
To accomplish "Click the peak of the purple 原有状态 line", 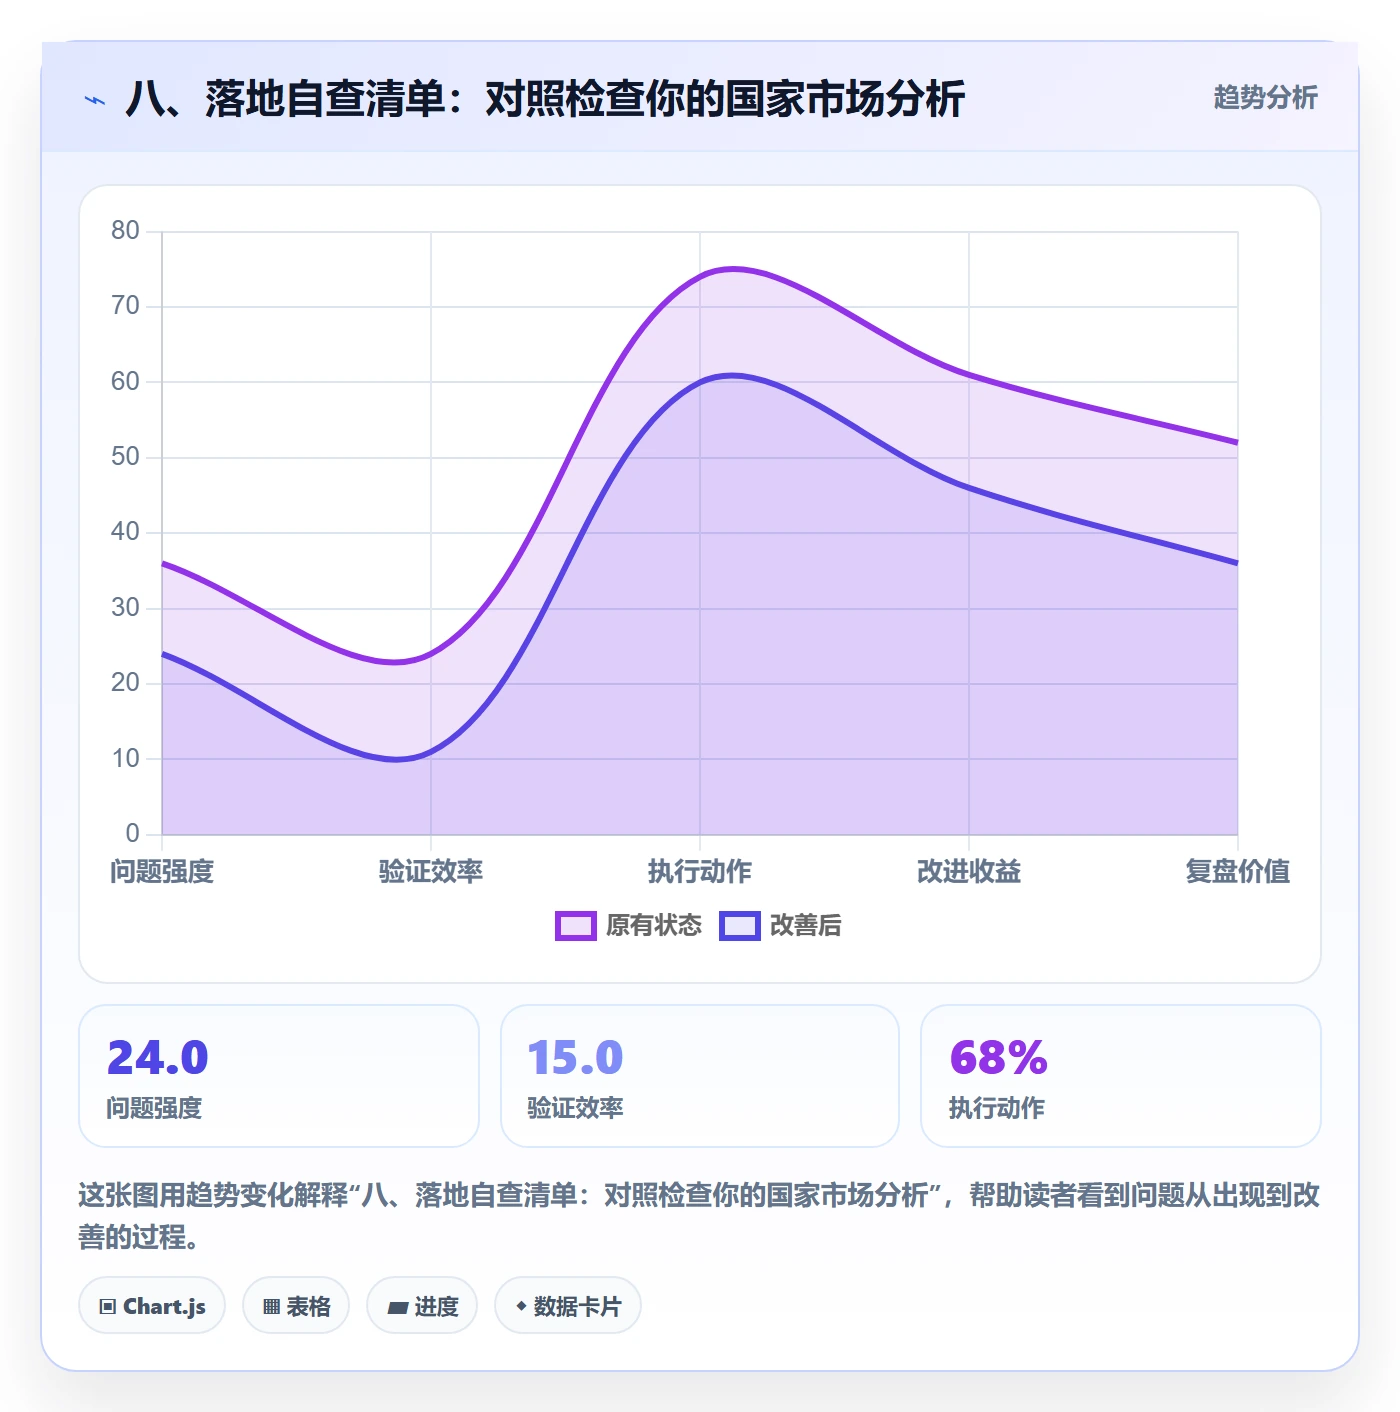I will (733, 268).
